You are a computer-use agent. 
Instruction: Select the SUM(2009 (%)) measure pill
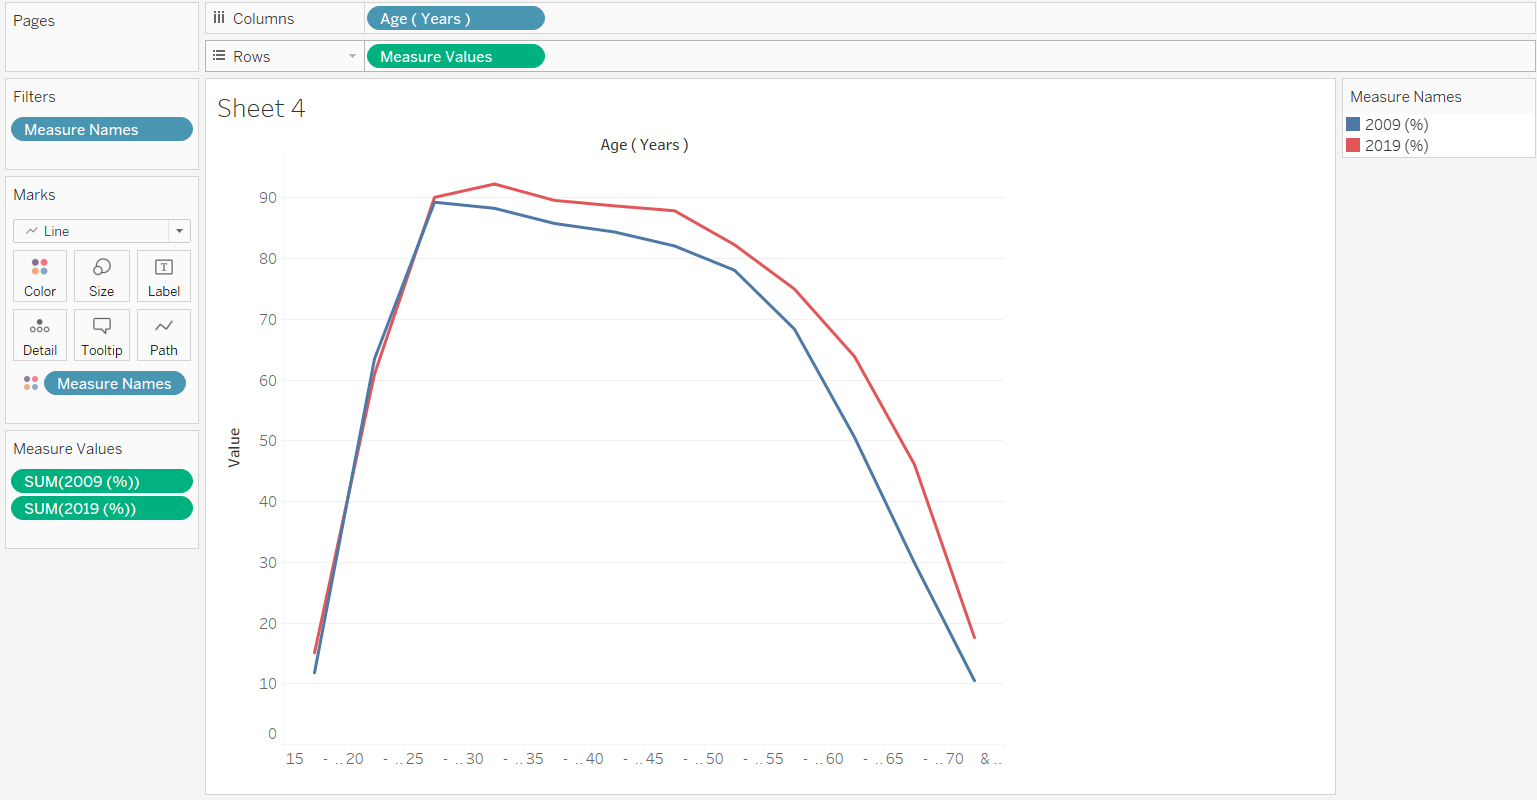[101, 482]
